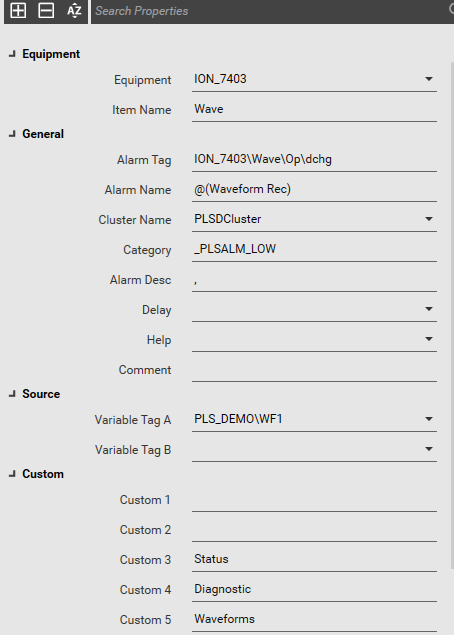
Task: Click the search magnifier icon
Action: pos(451,10)
